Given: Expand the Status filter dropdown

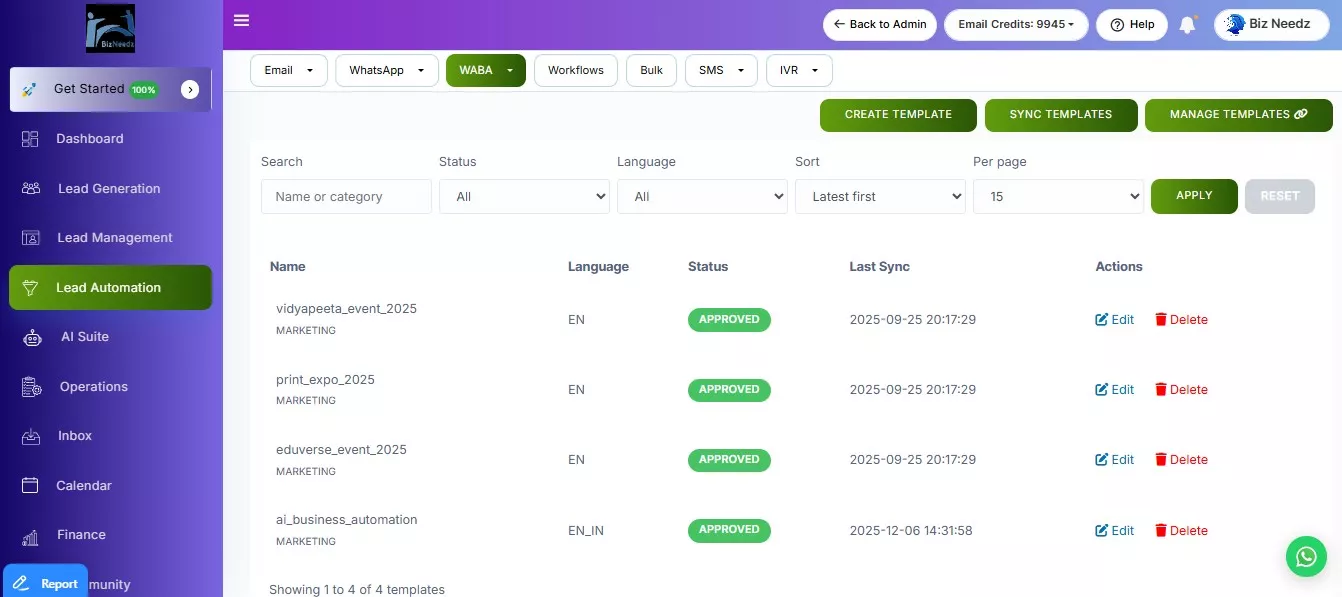Looking at the screenshot, I should click(524, 197).
